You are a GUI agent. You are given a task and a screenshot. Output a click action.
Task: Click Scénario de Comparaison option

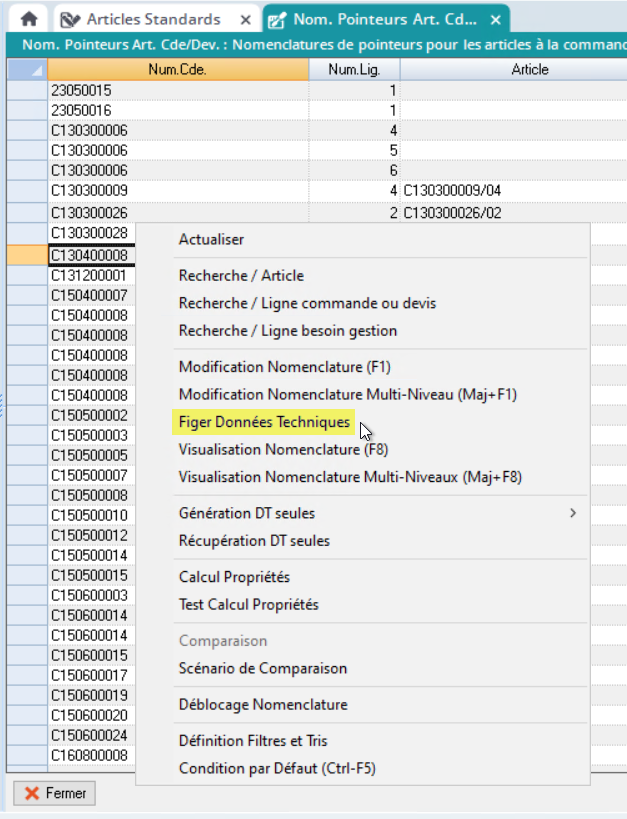pyautogui.click(x=263, y=668)
